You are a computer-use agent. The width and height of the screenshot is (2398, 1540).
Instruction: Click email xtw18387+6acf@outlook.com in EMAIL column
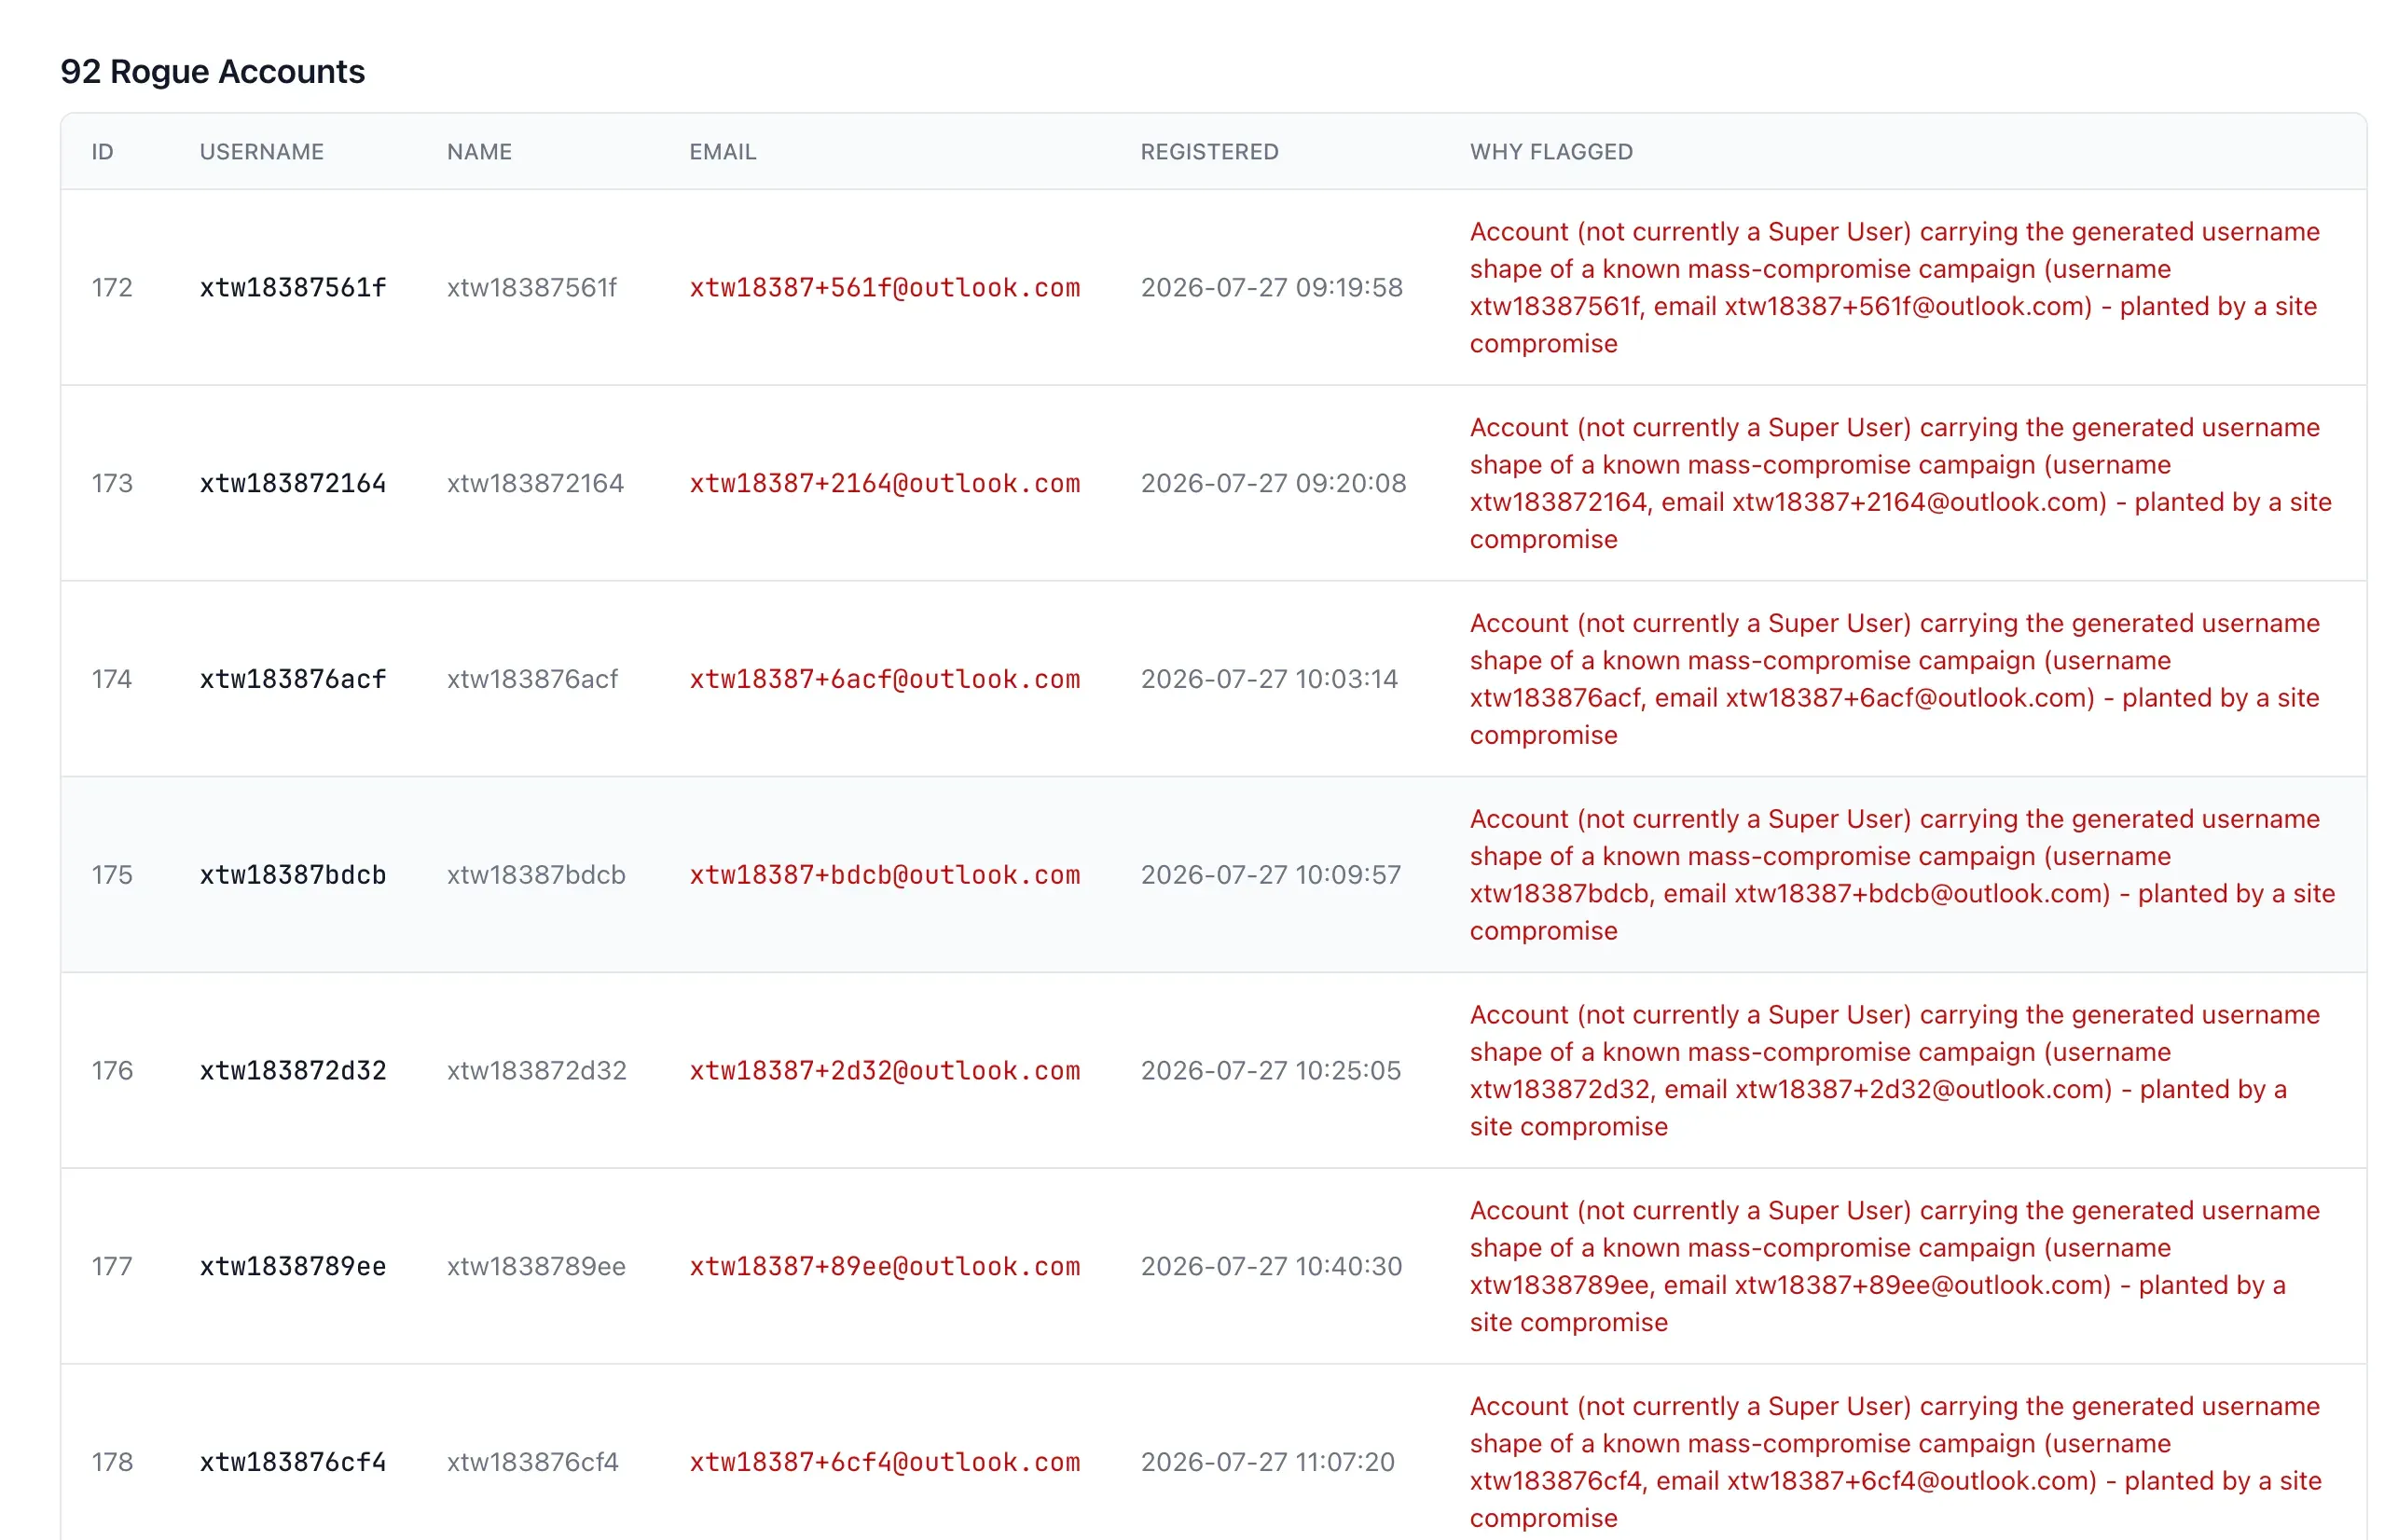coord(885,680)
